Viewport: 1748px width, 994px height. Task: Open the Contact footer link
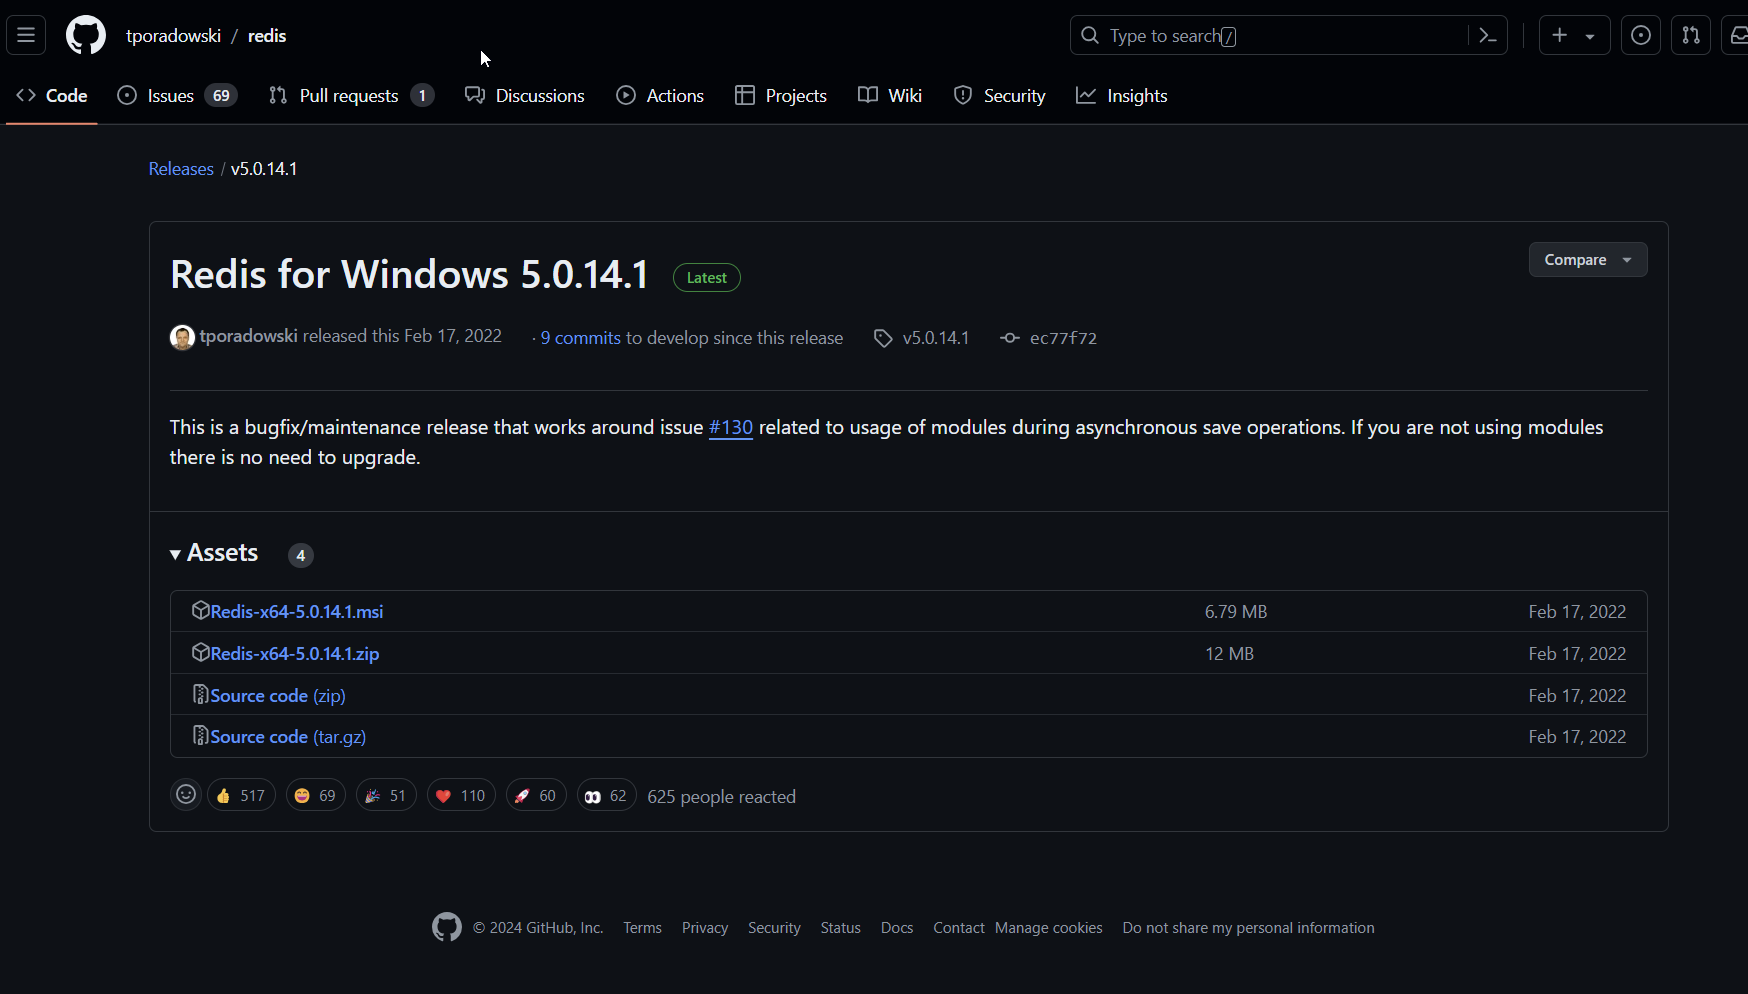point(959,928)
